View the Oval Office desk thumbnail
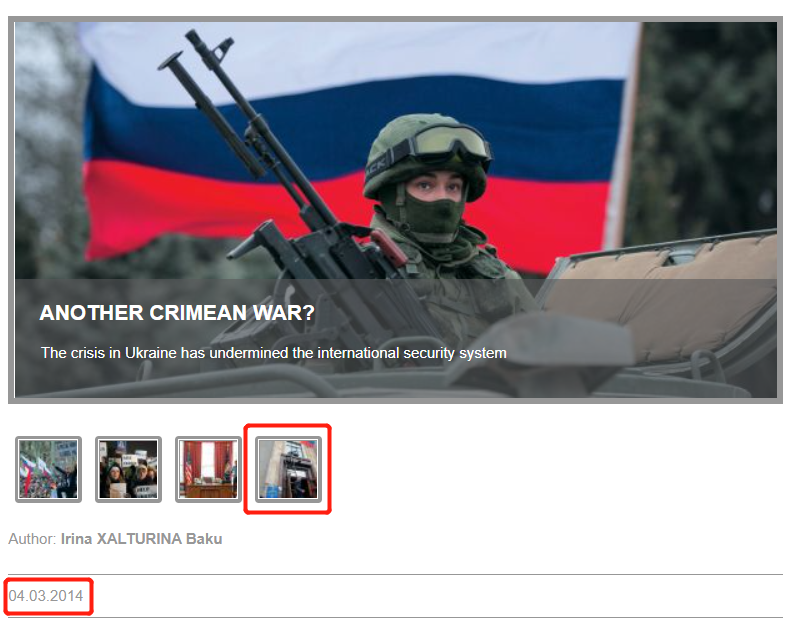 (208, 469)
